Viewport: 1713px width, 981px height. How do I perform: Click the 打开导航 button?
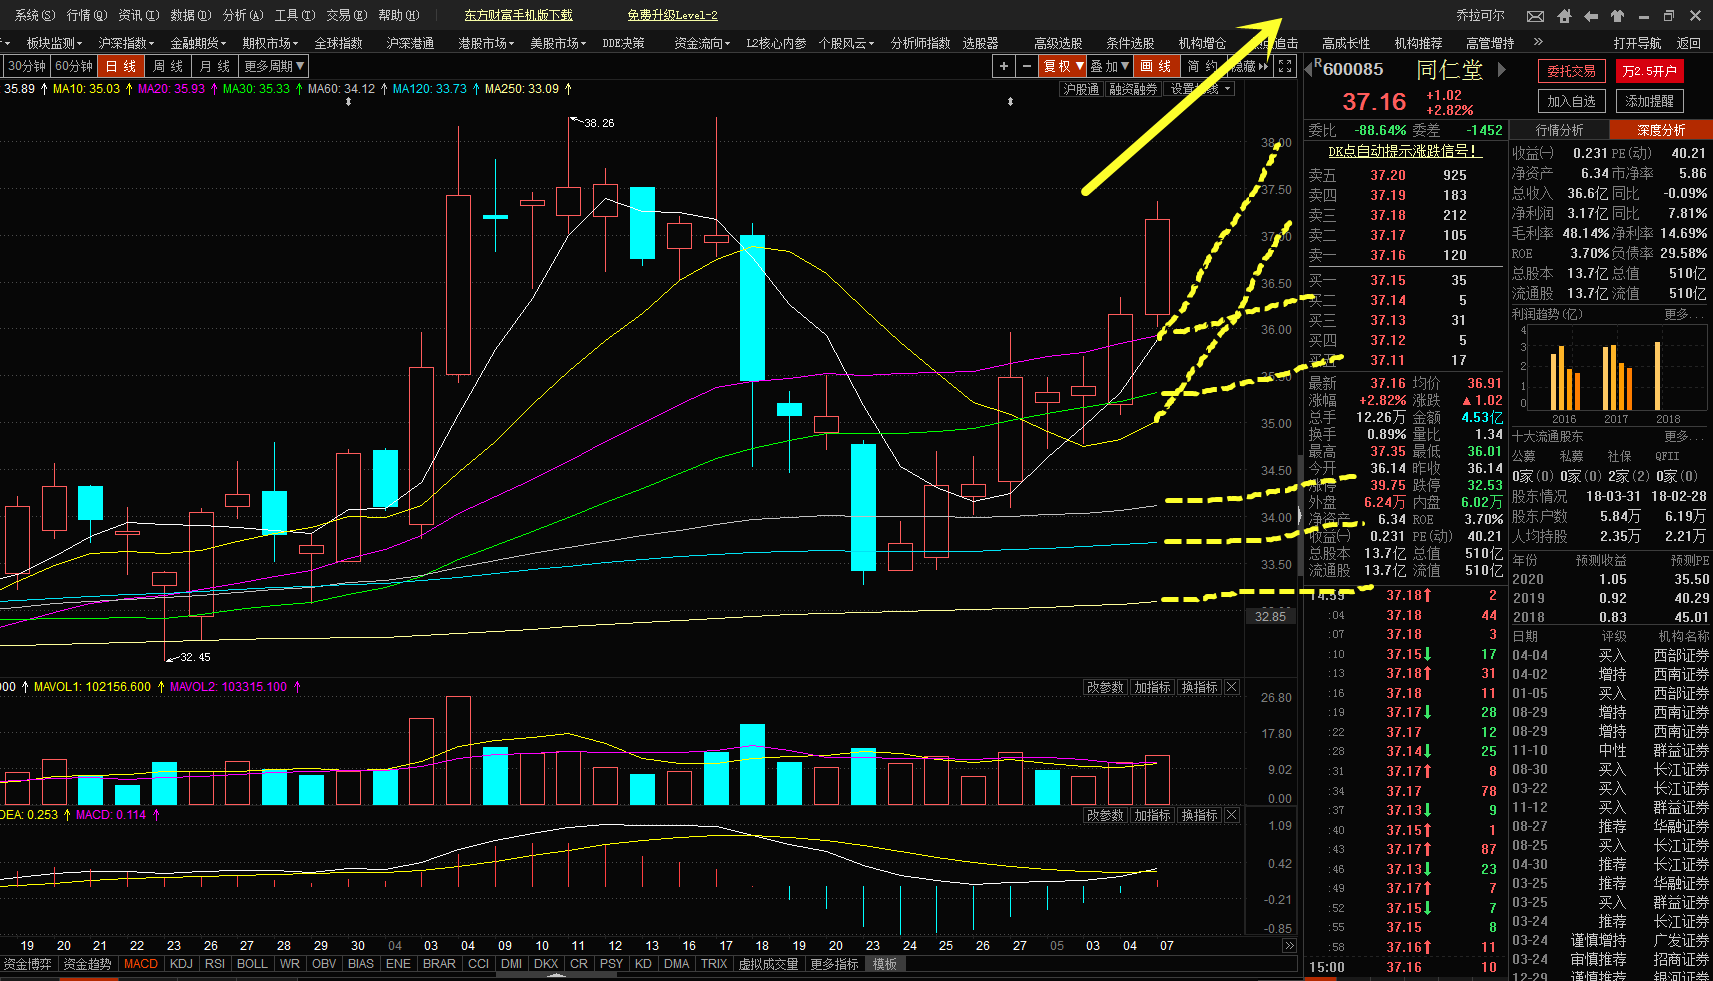(x=1637, y=43)
